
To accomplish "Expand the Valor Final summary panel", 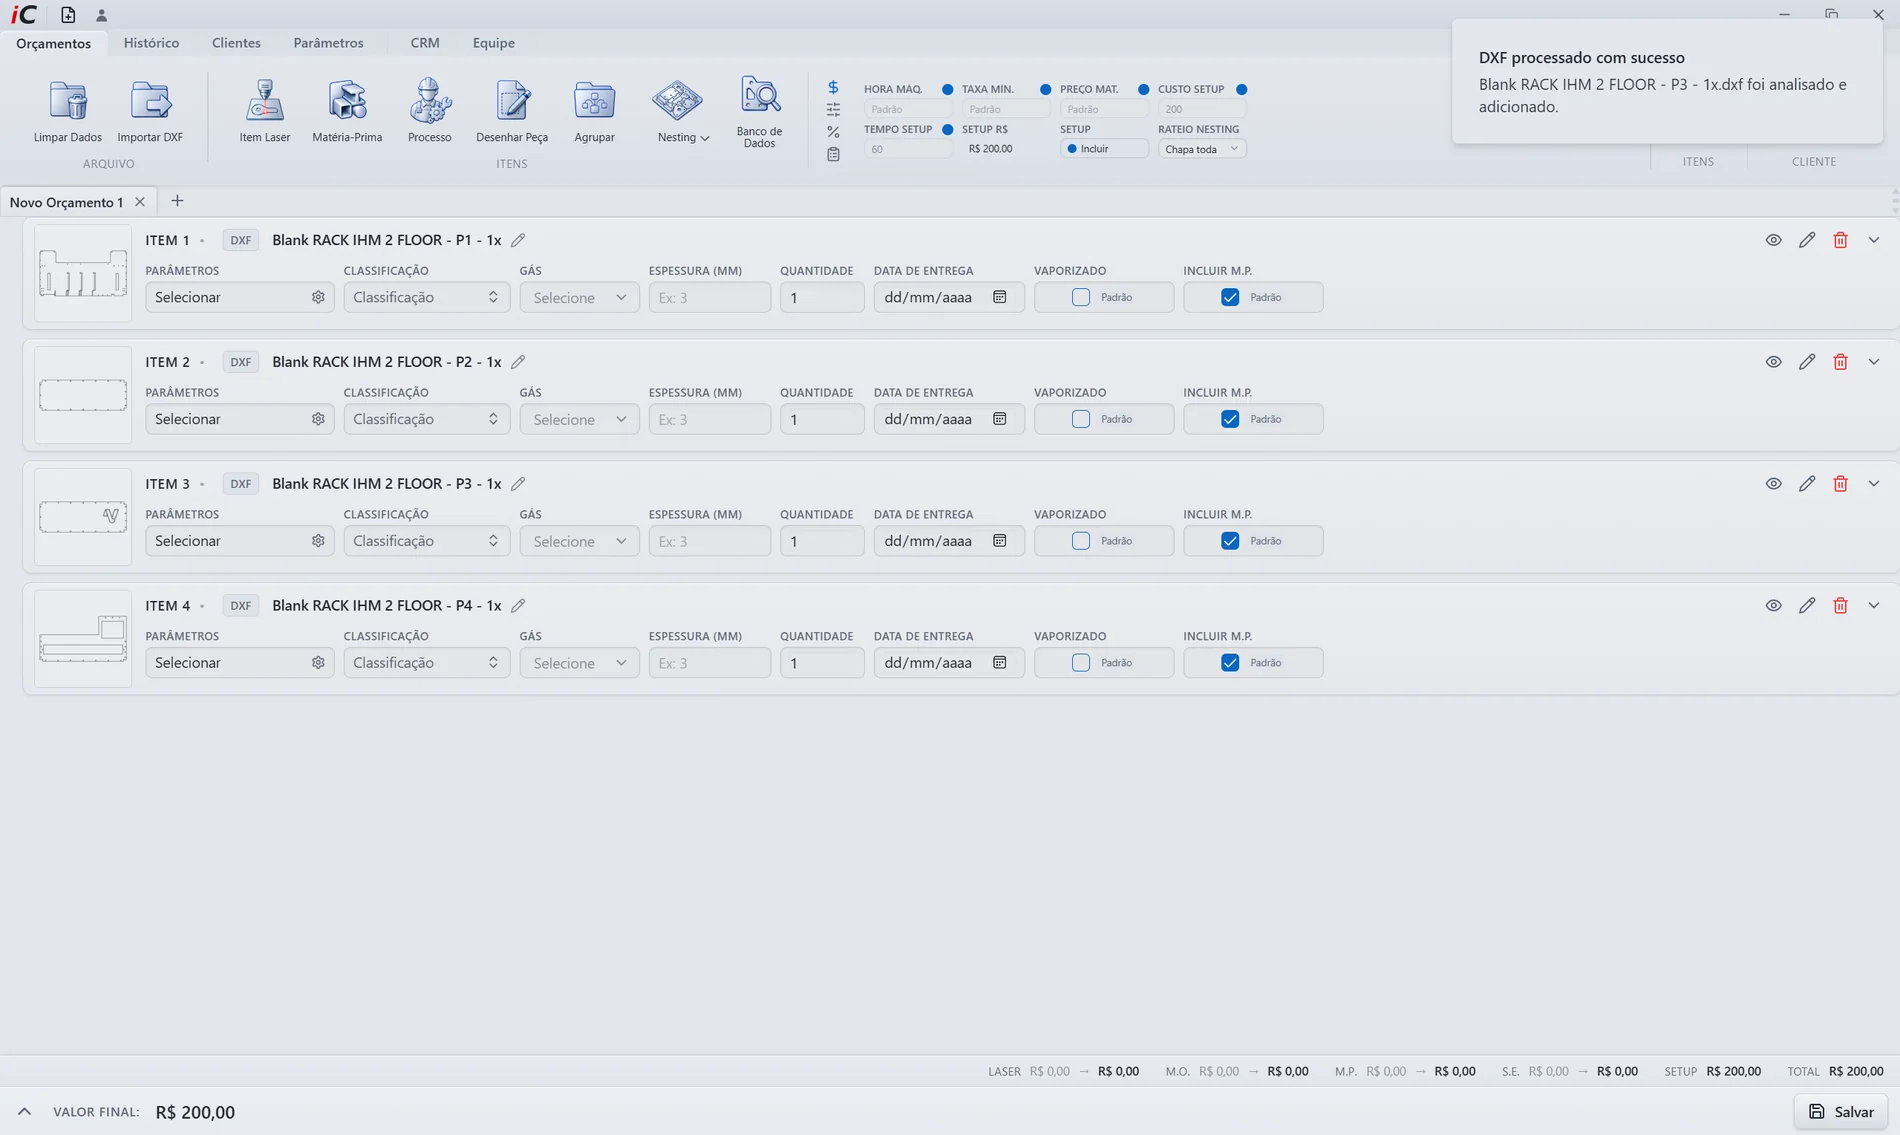I will [24, 1112].
